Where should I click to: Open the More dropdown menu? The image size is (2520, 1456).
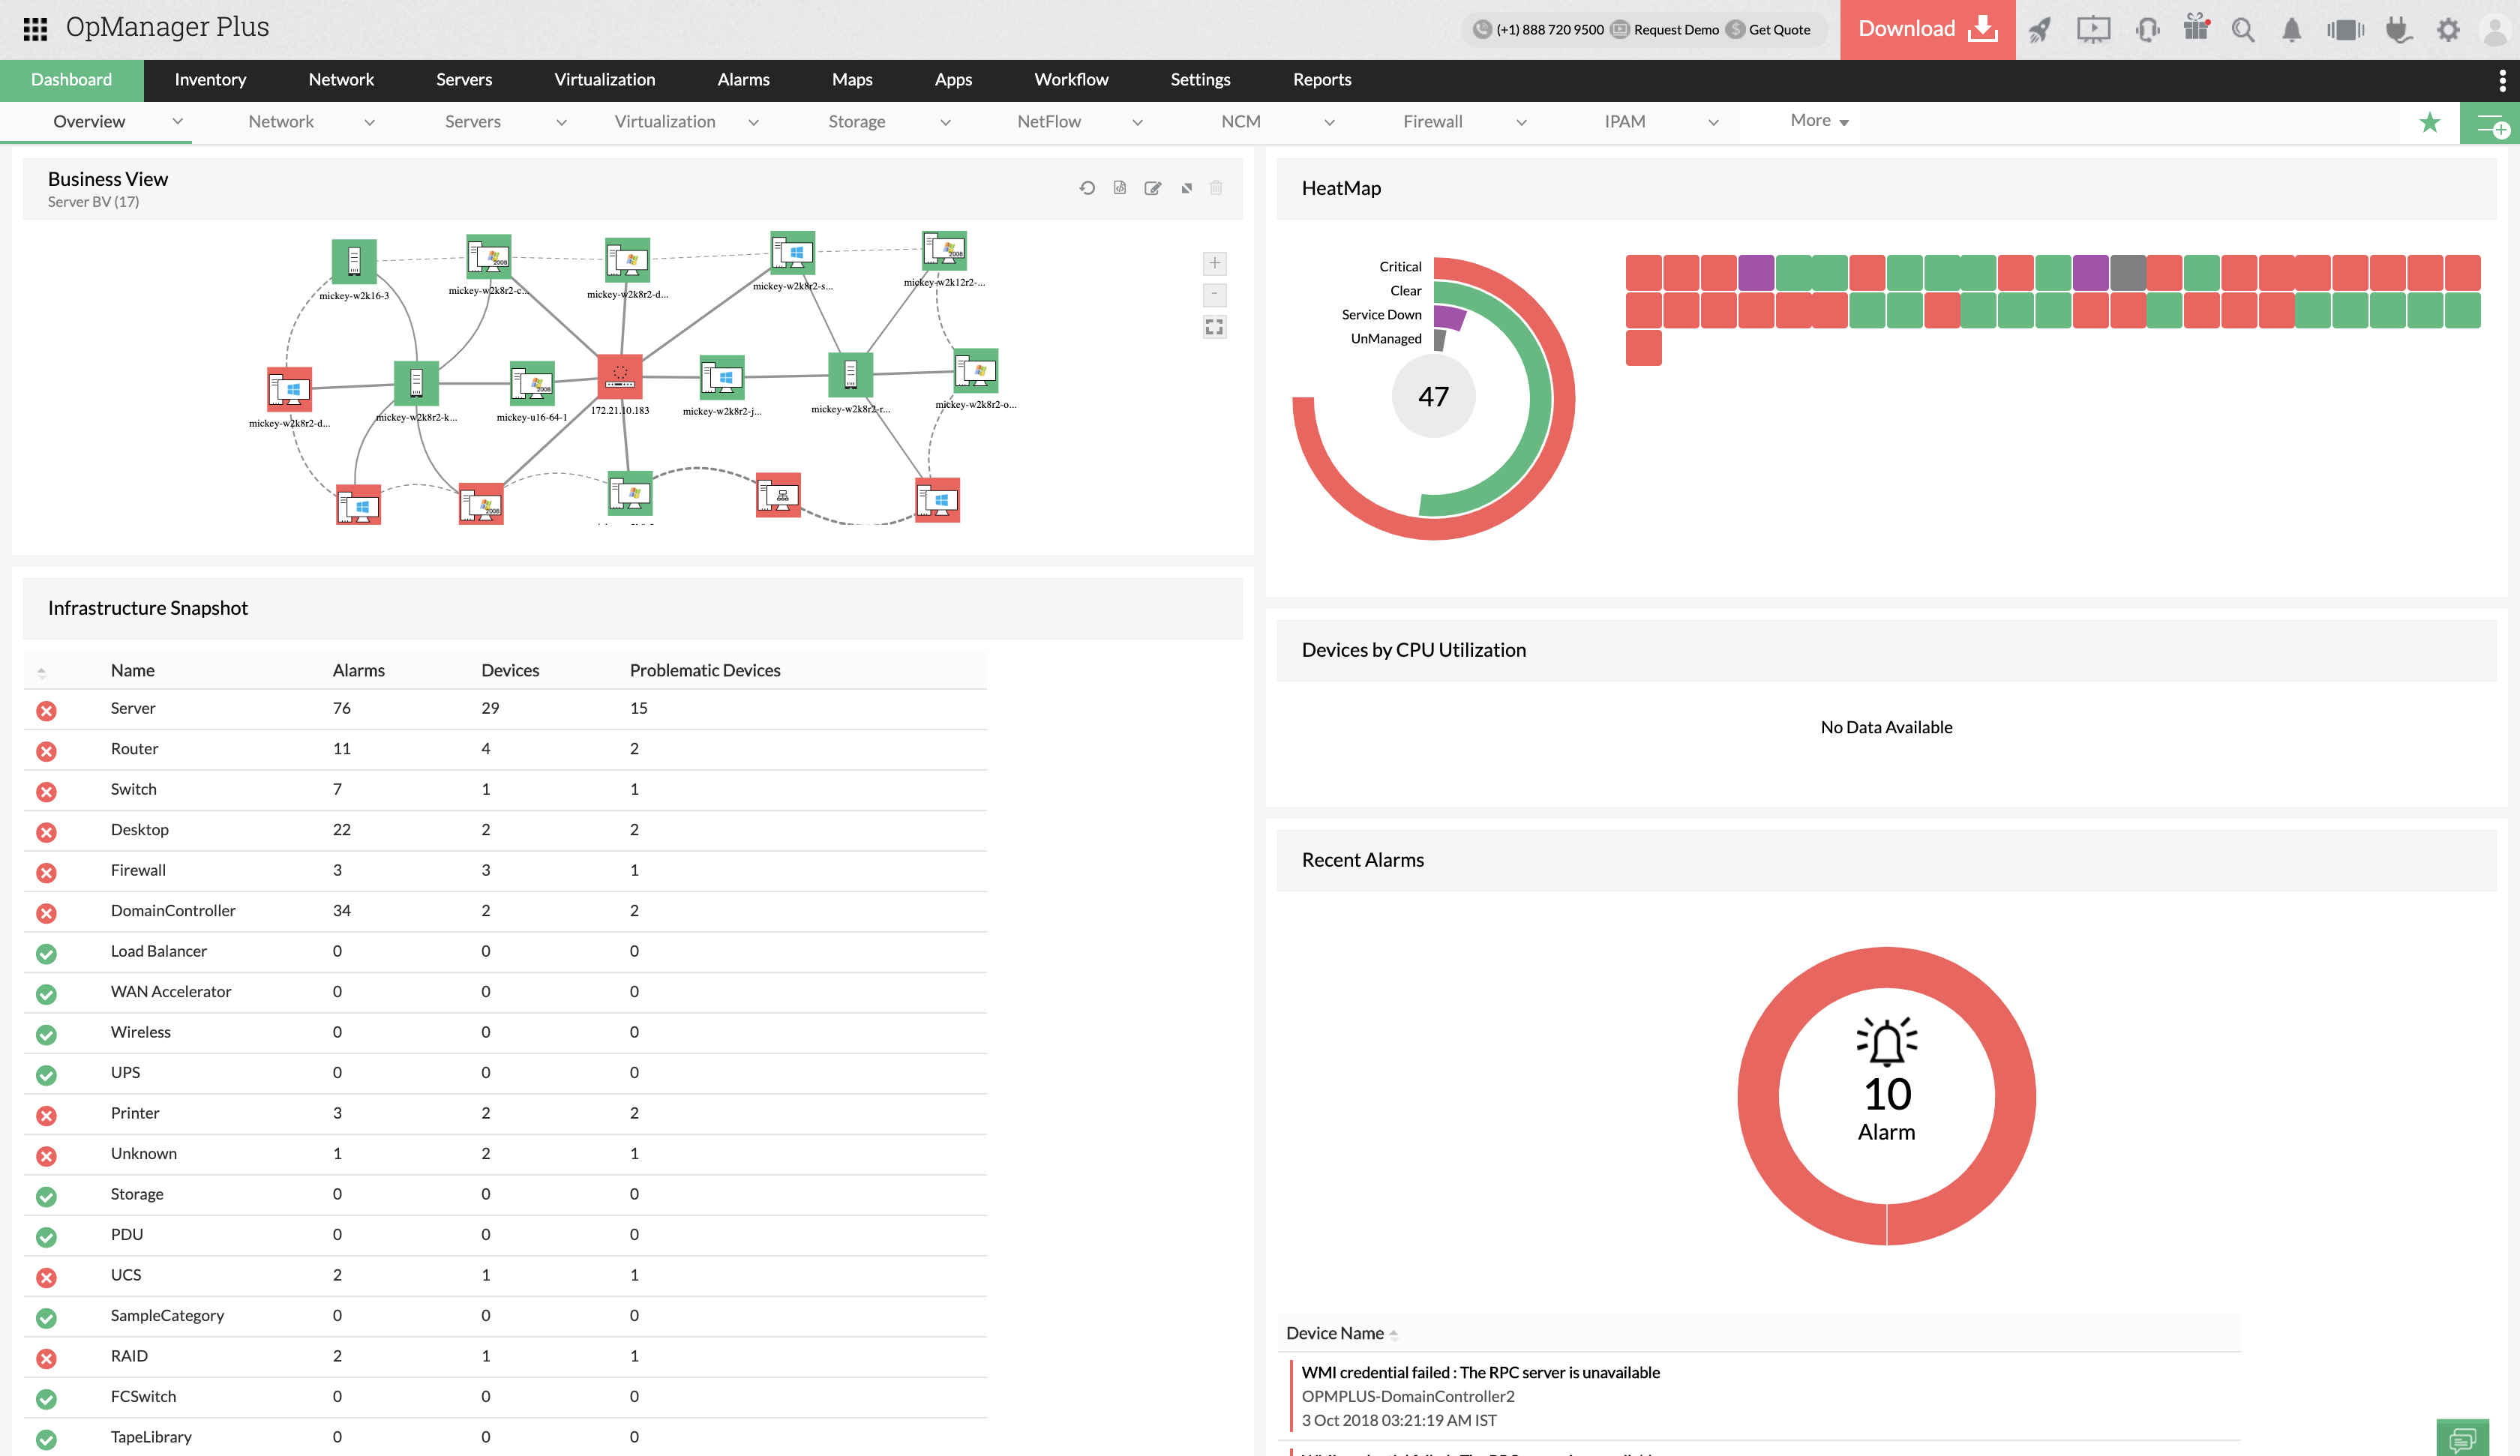(x=1819, y=121)
